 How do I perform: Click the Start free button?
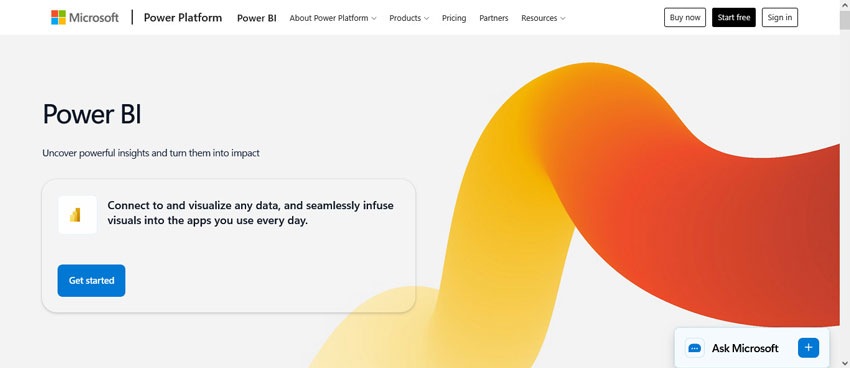click(x=733, y=17)
